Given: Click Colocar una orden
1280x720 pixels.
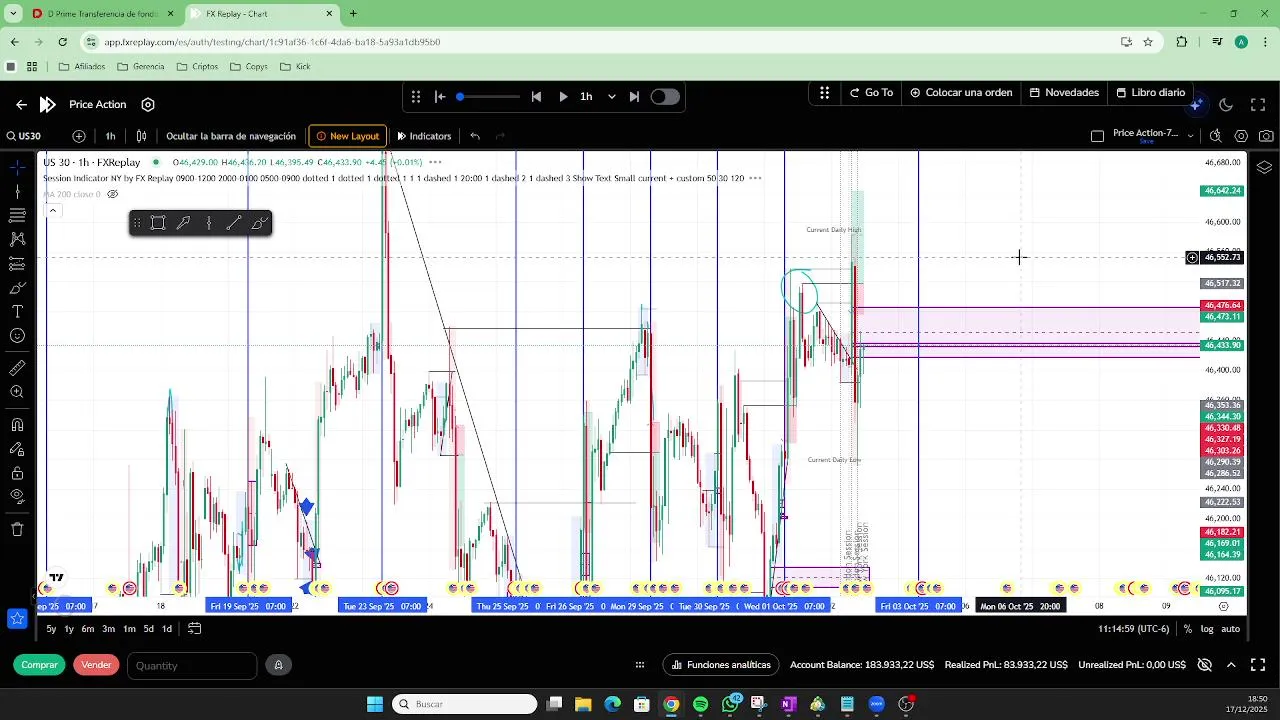Looking at the screenshot, I should (x=961, y=93).
